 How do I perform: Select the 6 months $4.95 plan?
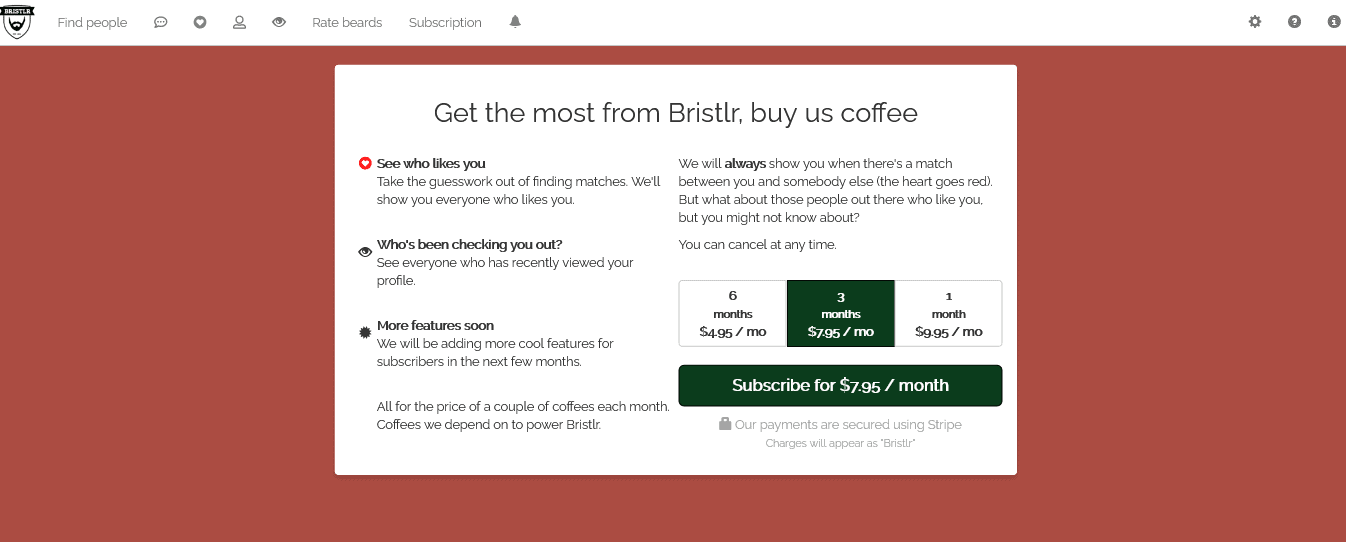click(733, 314)
